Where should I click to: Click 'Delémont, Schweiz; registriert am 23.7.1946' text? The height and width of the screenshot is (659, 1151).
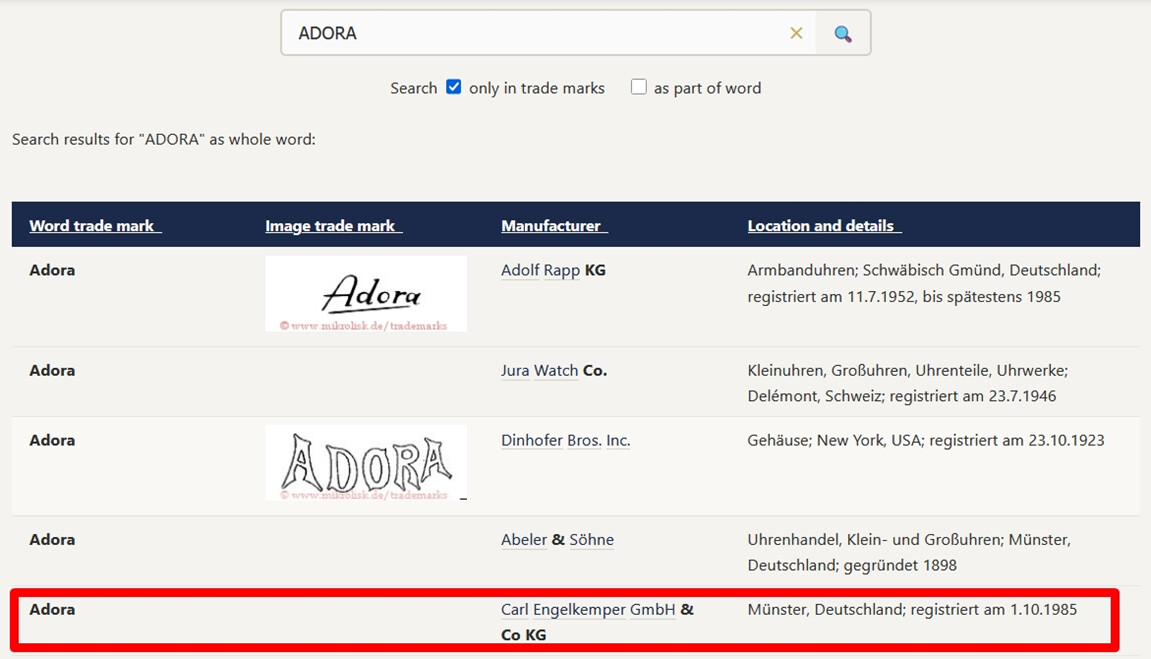(901, 396)
